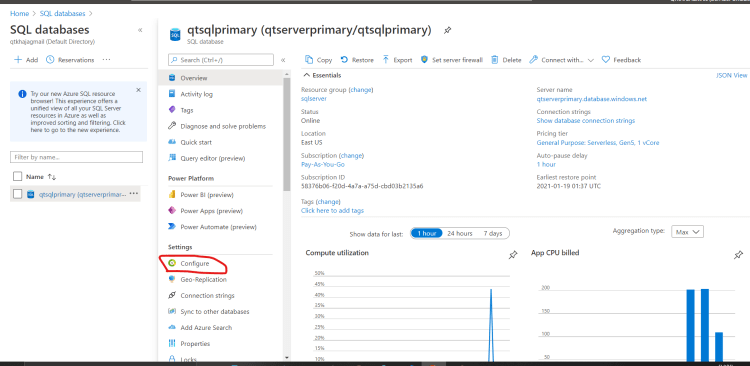750x366 pixels.
Task: Change the resource group link
Action: [x=361, y=89]
